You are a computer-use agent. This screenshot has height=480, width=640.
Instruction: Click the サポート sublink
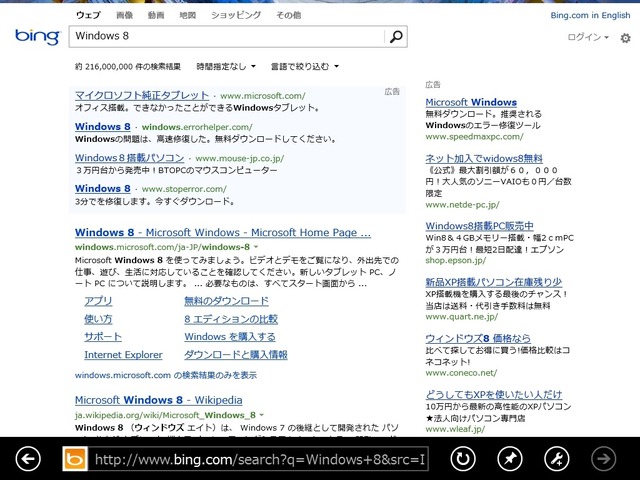(x=103, y=337)
